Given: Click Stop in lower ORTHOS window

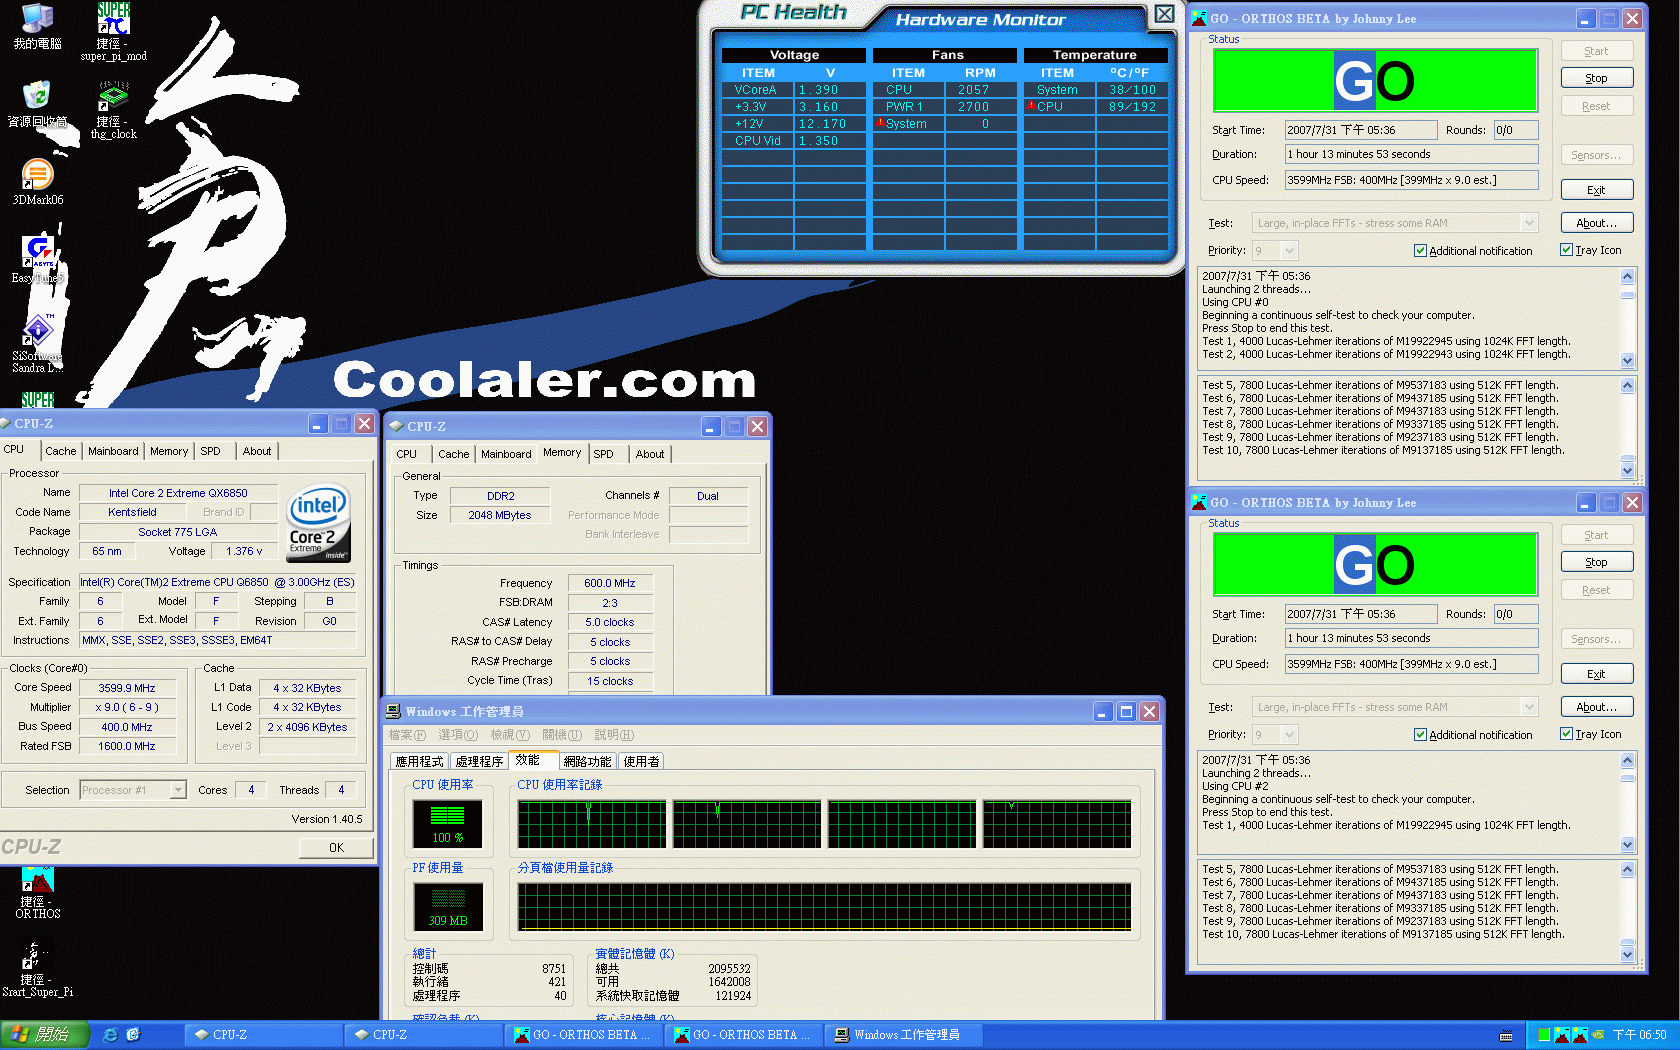Looking at the screenshot, I should coord(1596,562).
